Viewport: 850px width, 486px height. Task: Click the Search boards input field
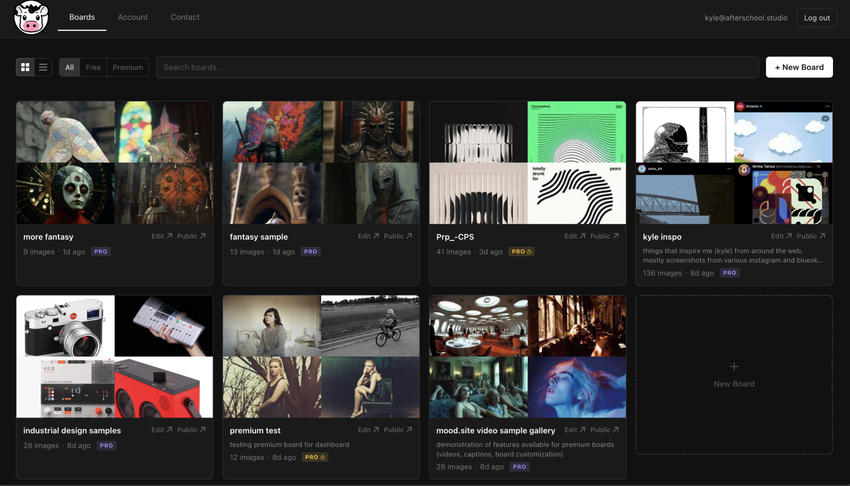457,67
